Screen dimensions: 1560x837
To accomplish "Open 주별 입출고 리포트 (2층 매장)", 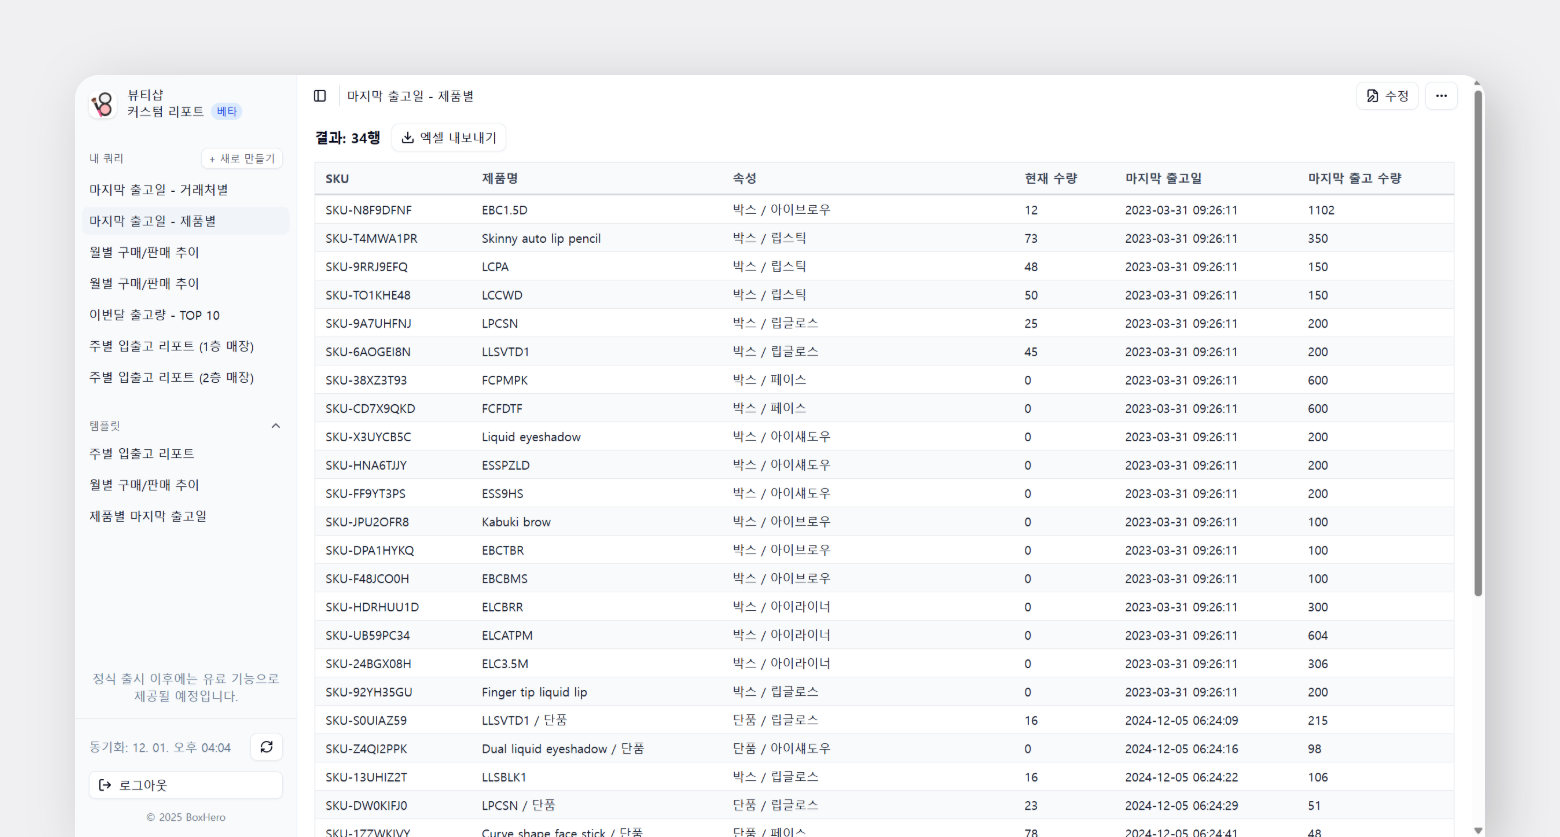I will [172, 377].
